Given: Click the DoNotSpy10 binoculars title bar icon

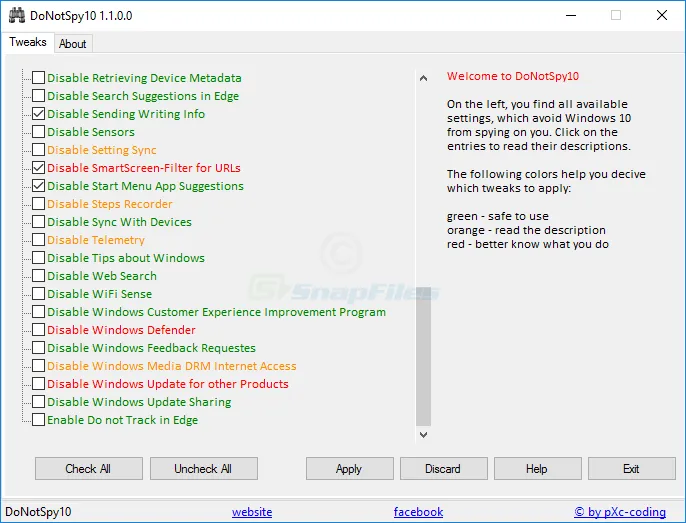Looking at the screenshot, I should (17, 15).
